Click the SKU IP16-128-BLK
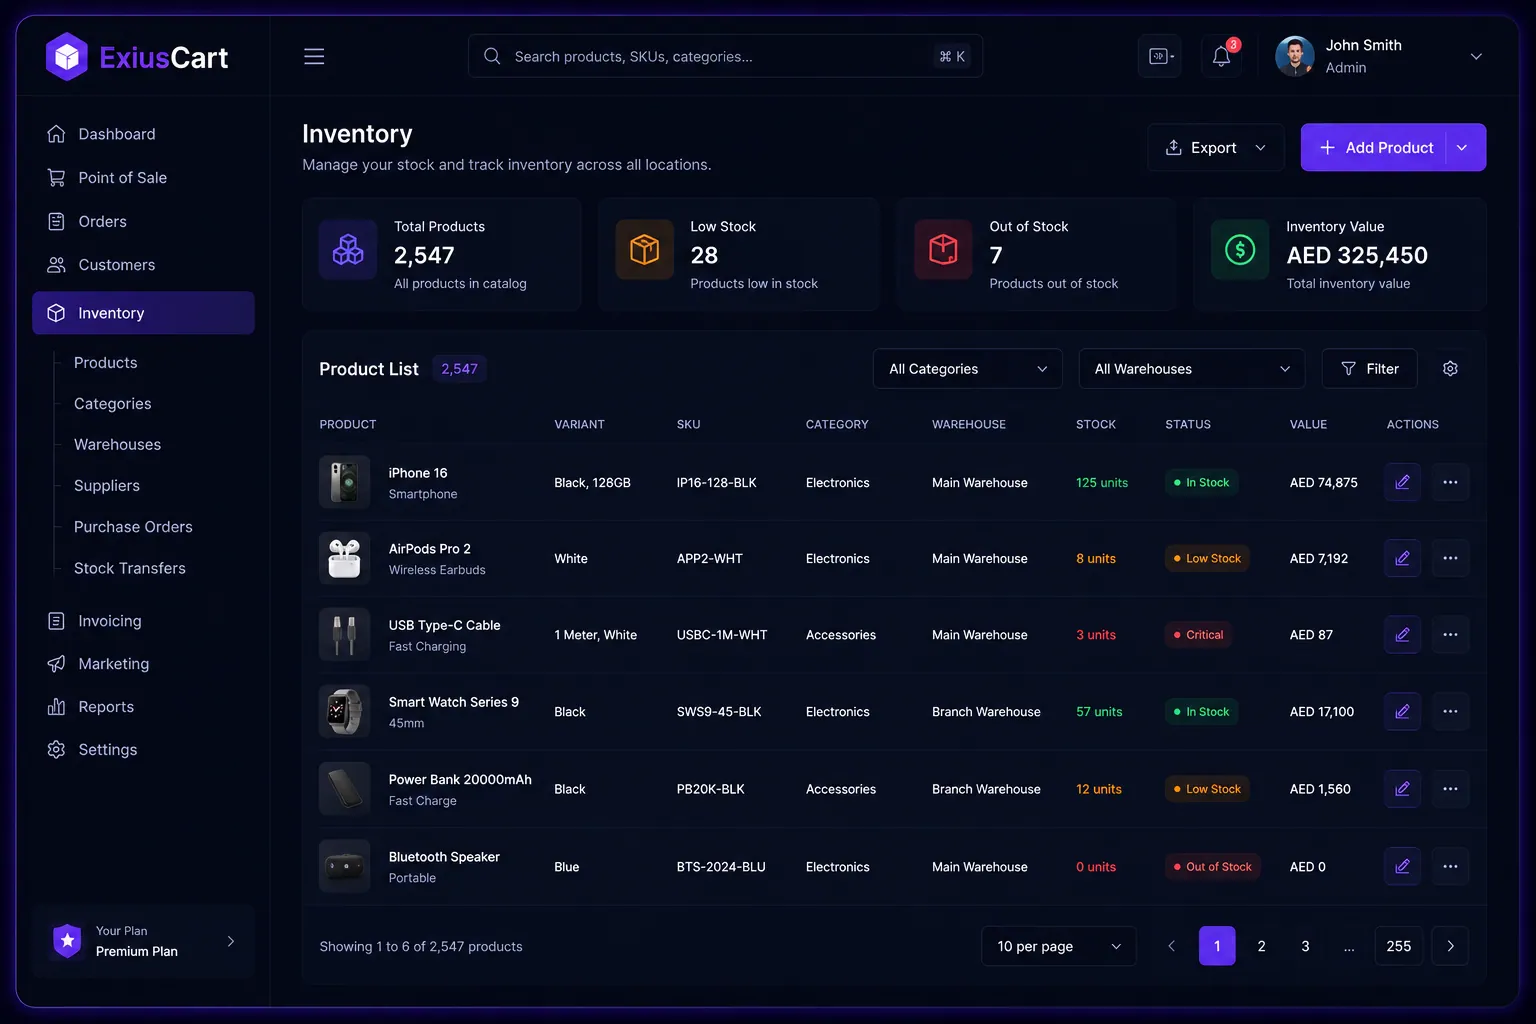 click(716, 483)
